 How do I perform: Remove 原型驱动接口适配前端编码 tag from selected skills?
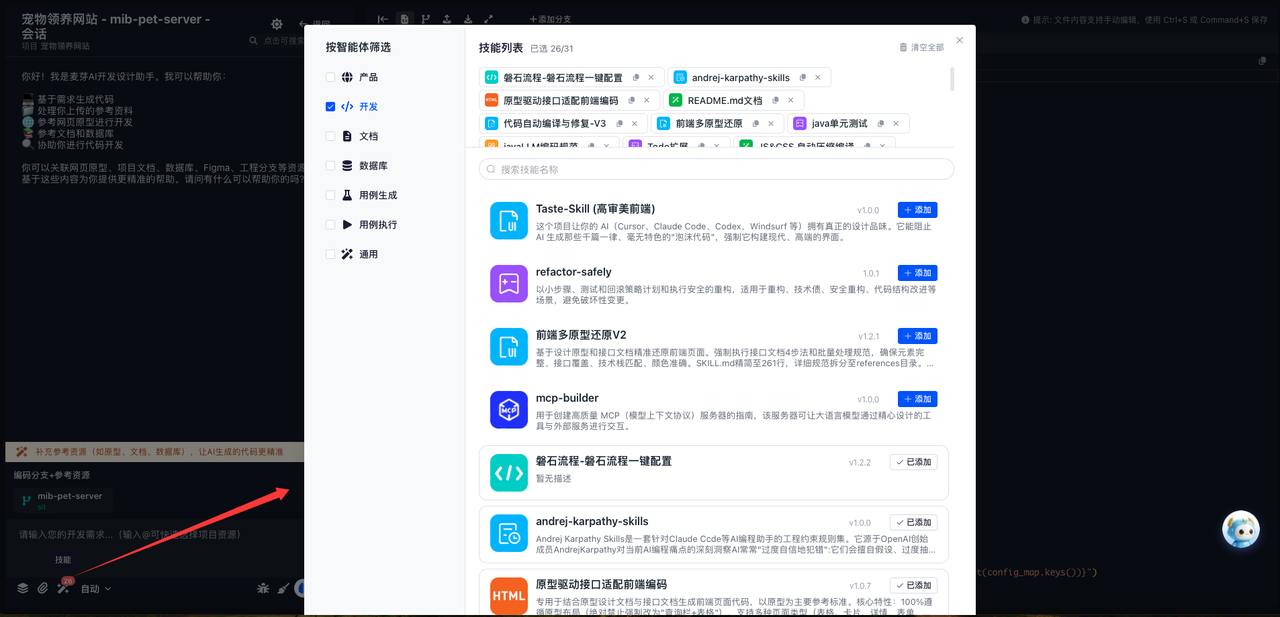(646, 100)
